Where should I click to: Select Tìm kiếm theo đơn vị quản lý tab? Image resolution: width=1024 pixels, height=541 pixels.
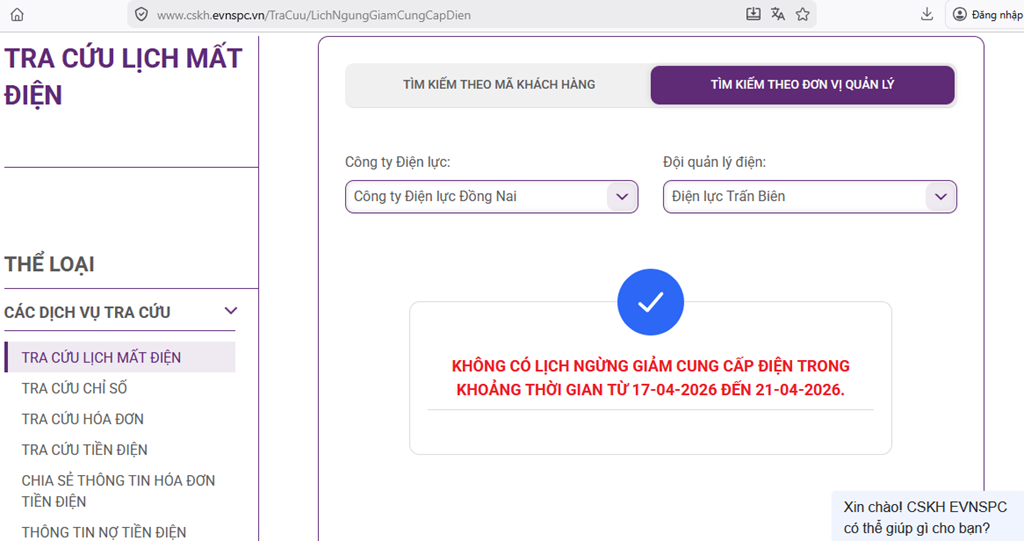coord(802,85)
